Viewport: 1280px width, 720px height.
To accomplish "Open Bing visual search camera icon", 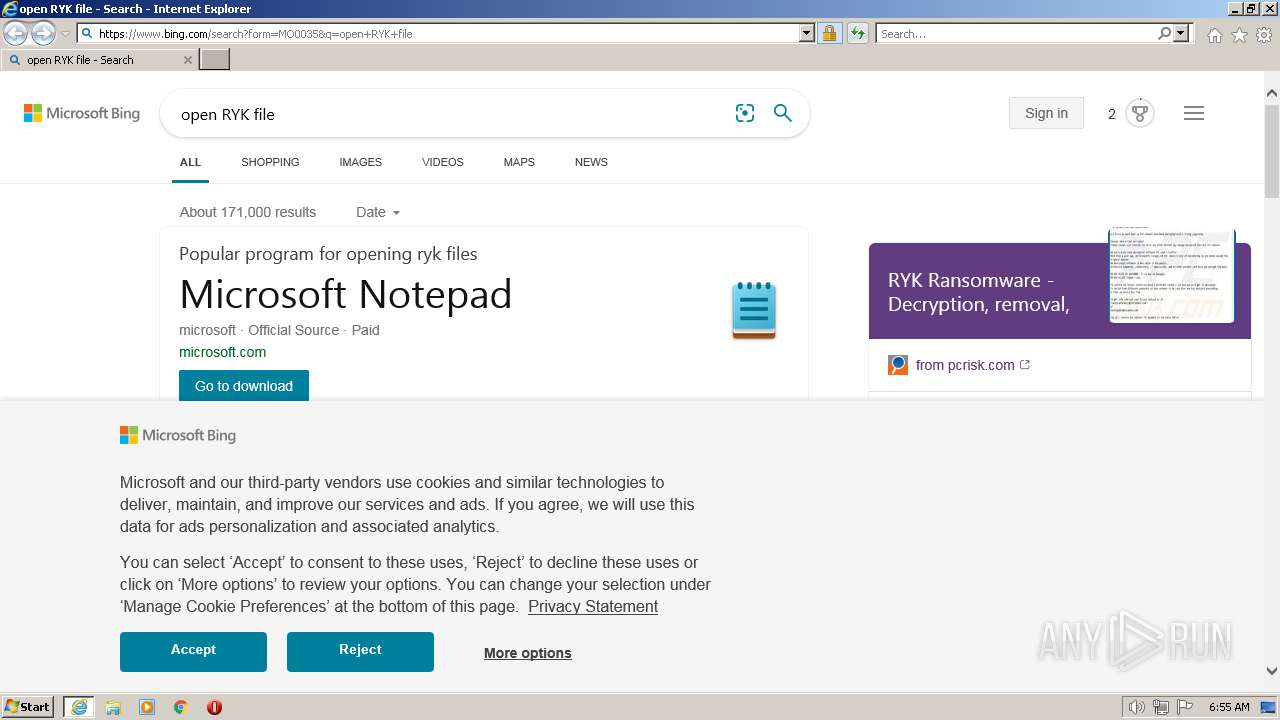I will 745,113.
